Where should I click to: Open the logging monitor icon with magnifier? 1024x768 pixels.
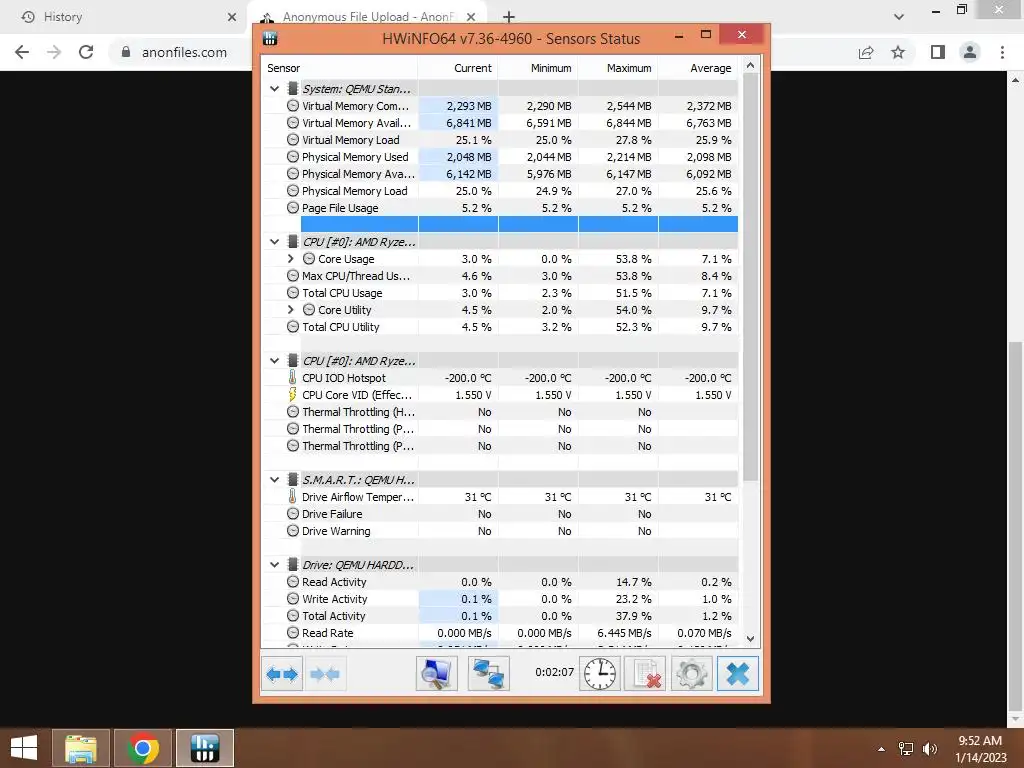tap(436, 674)
